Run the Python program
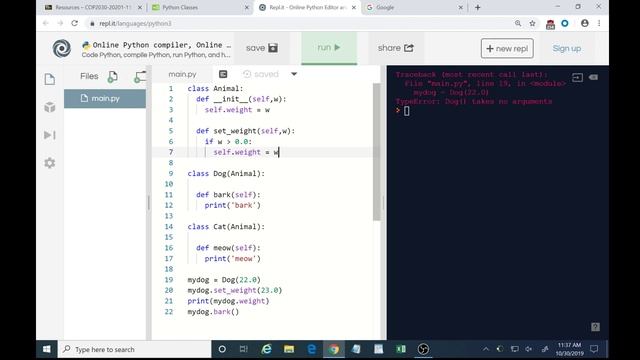This screenshot has height=360, width=640. [329, 48]
